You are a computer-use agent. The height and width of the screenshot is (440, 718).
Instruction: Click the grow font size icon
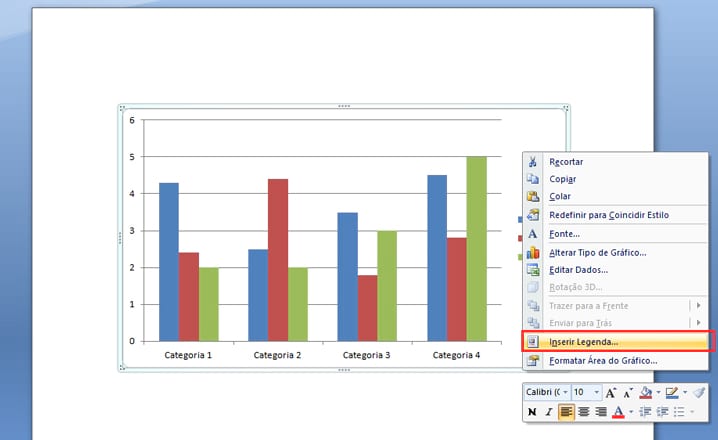tap(611, 393)
